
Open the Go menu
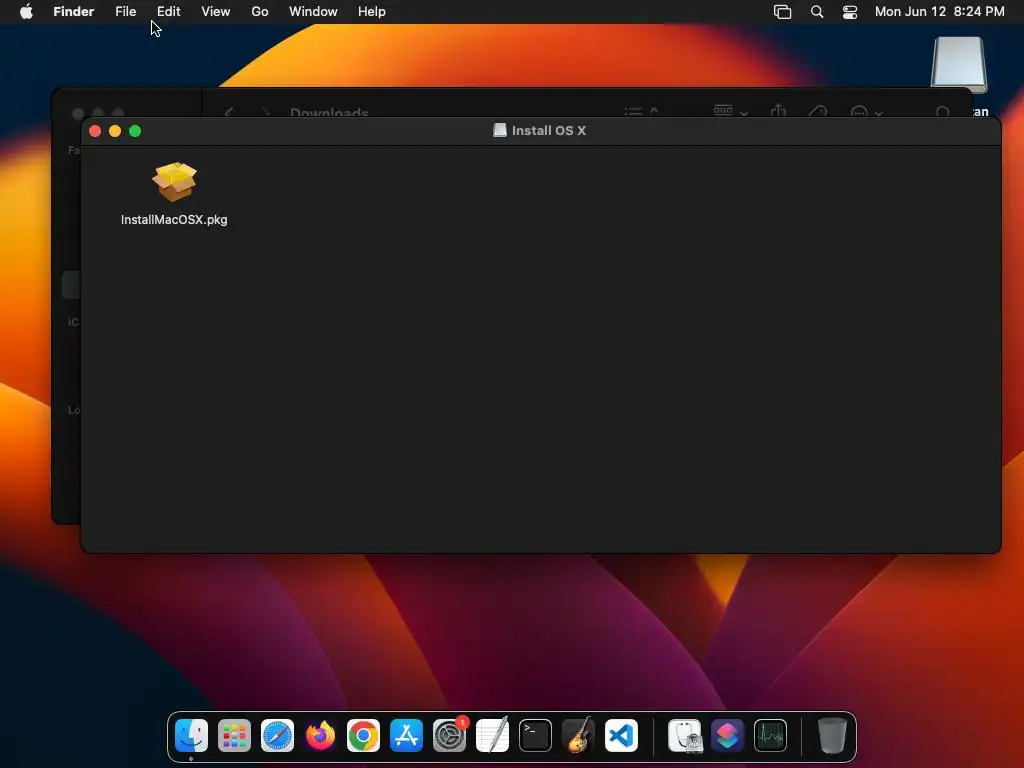(x=260, y=12)
